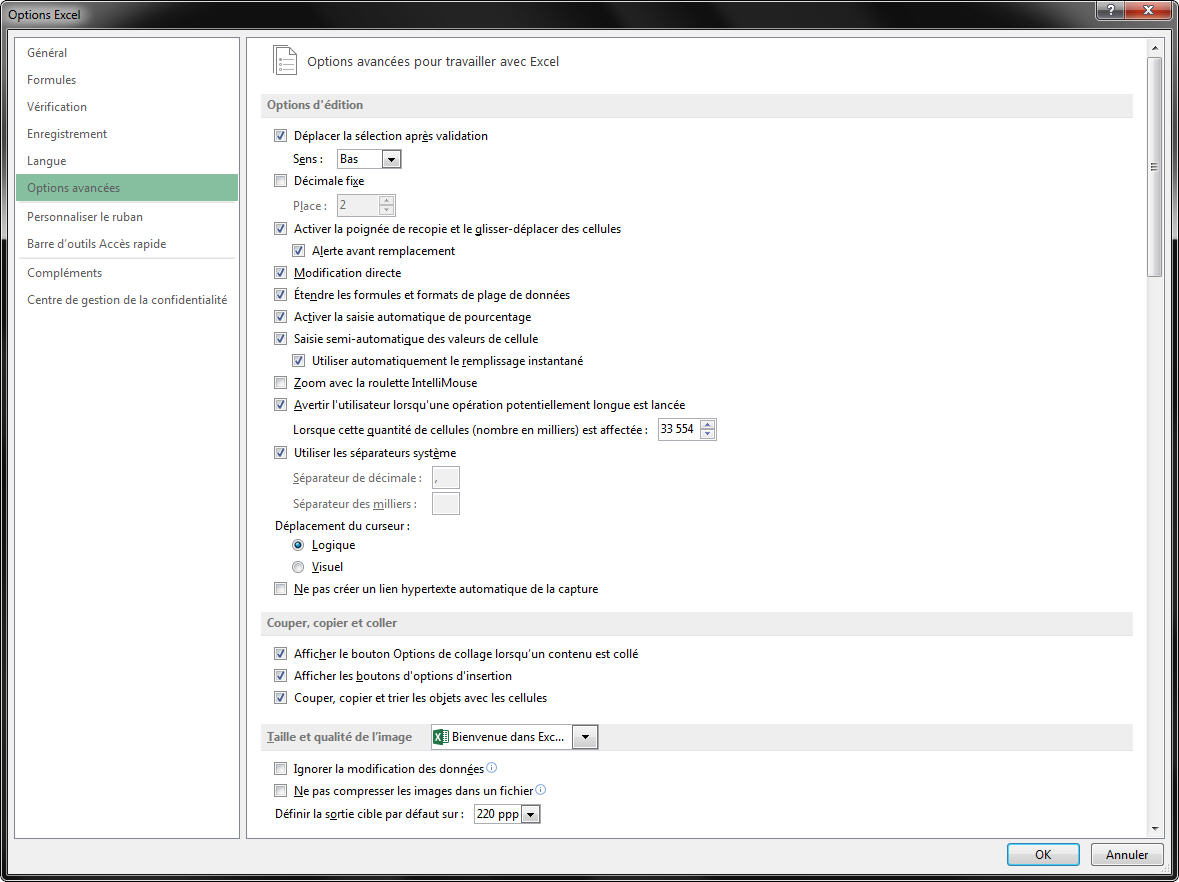This screenshot has height=882, width=1179.
Task: Open the "Enregistrement" category
Action: (126, 134)
